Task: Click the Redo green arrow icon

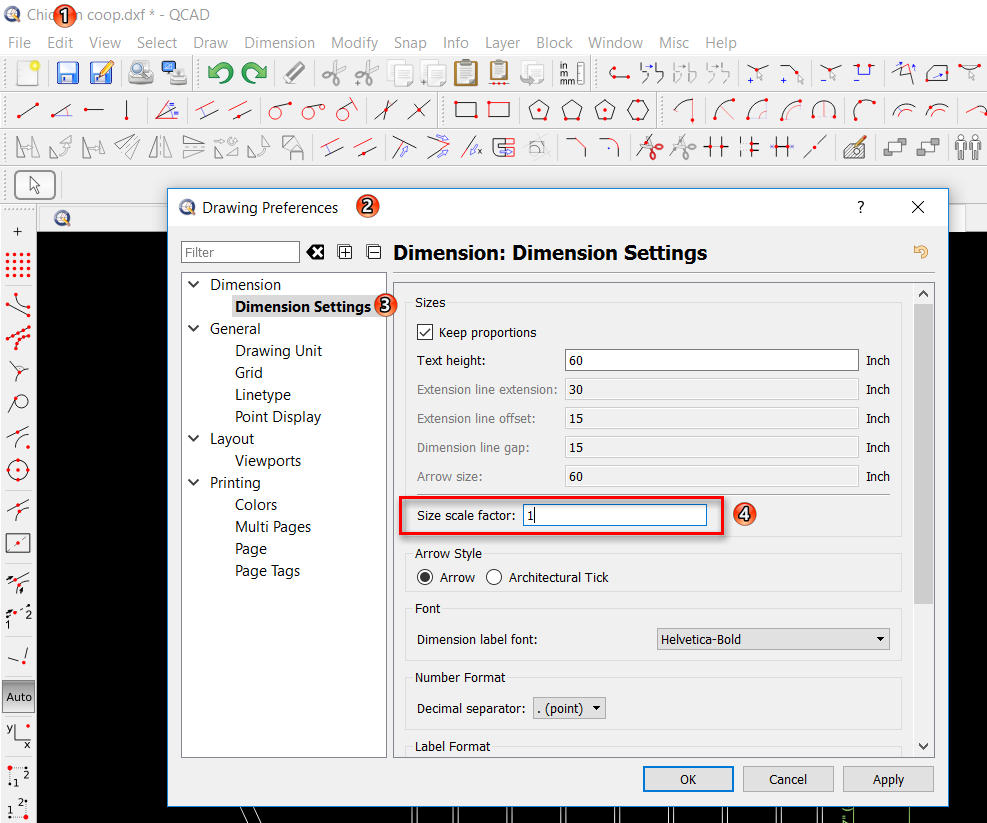Action: [x=254, y=73]
